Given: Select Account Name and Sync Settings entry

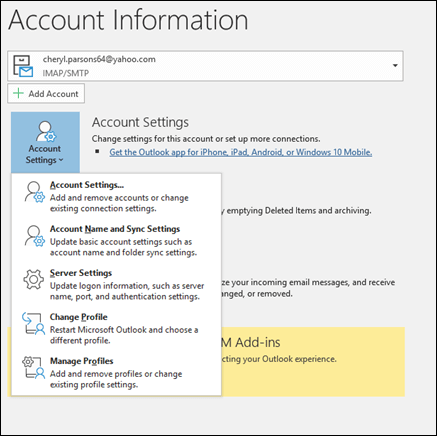Looking at the screenshot, I should click(116, 240).
